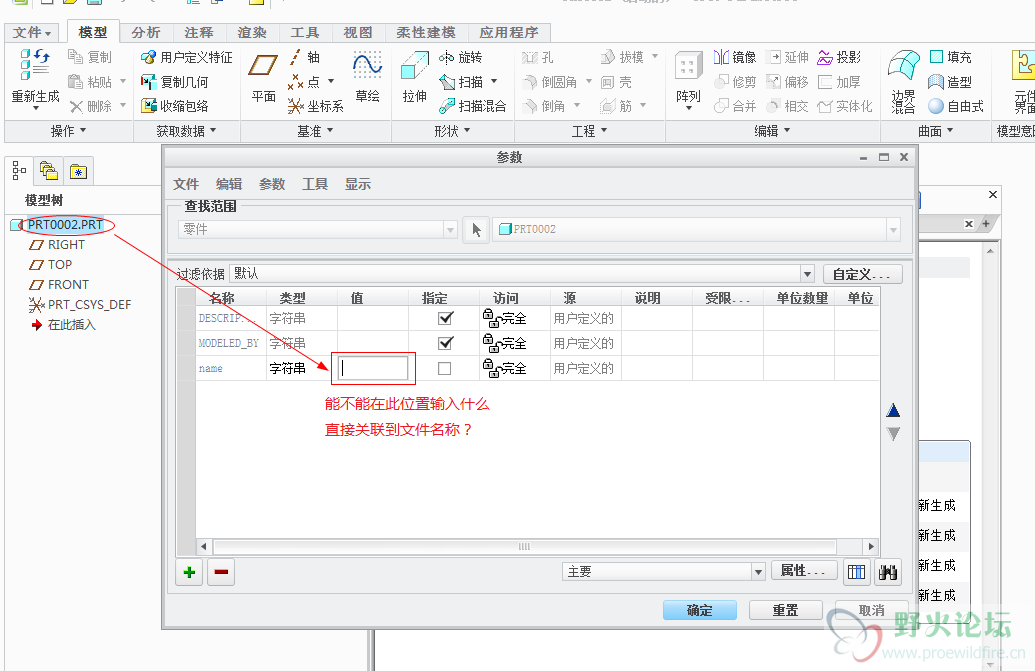
Task: Open the favorites folder tab icon
Action: pyautogui.click(x=79, y=172)
